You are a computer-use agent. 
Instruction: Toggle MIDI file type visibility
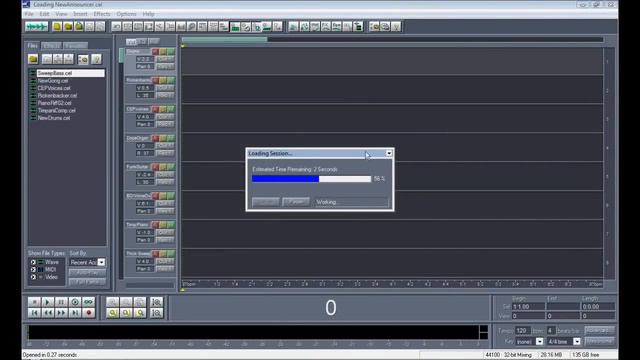click(x=33, y=269)
